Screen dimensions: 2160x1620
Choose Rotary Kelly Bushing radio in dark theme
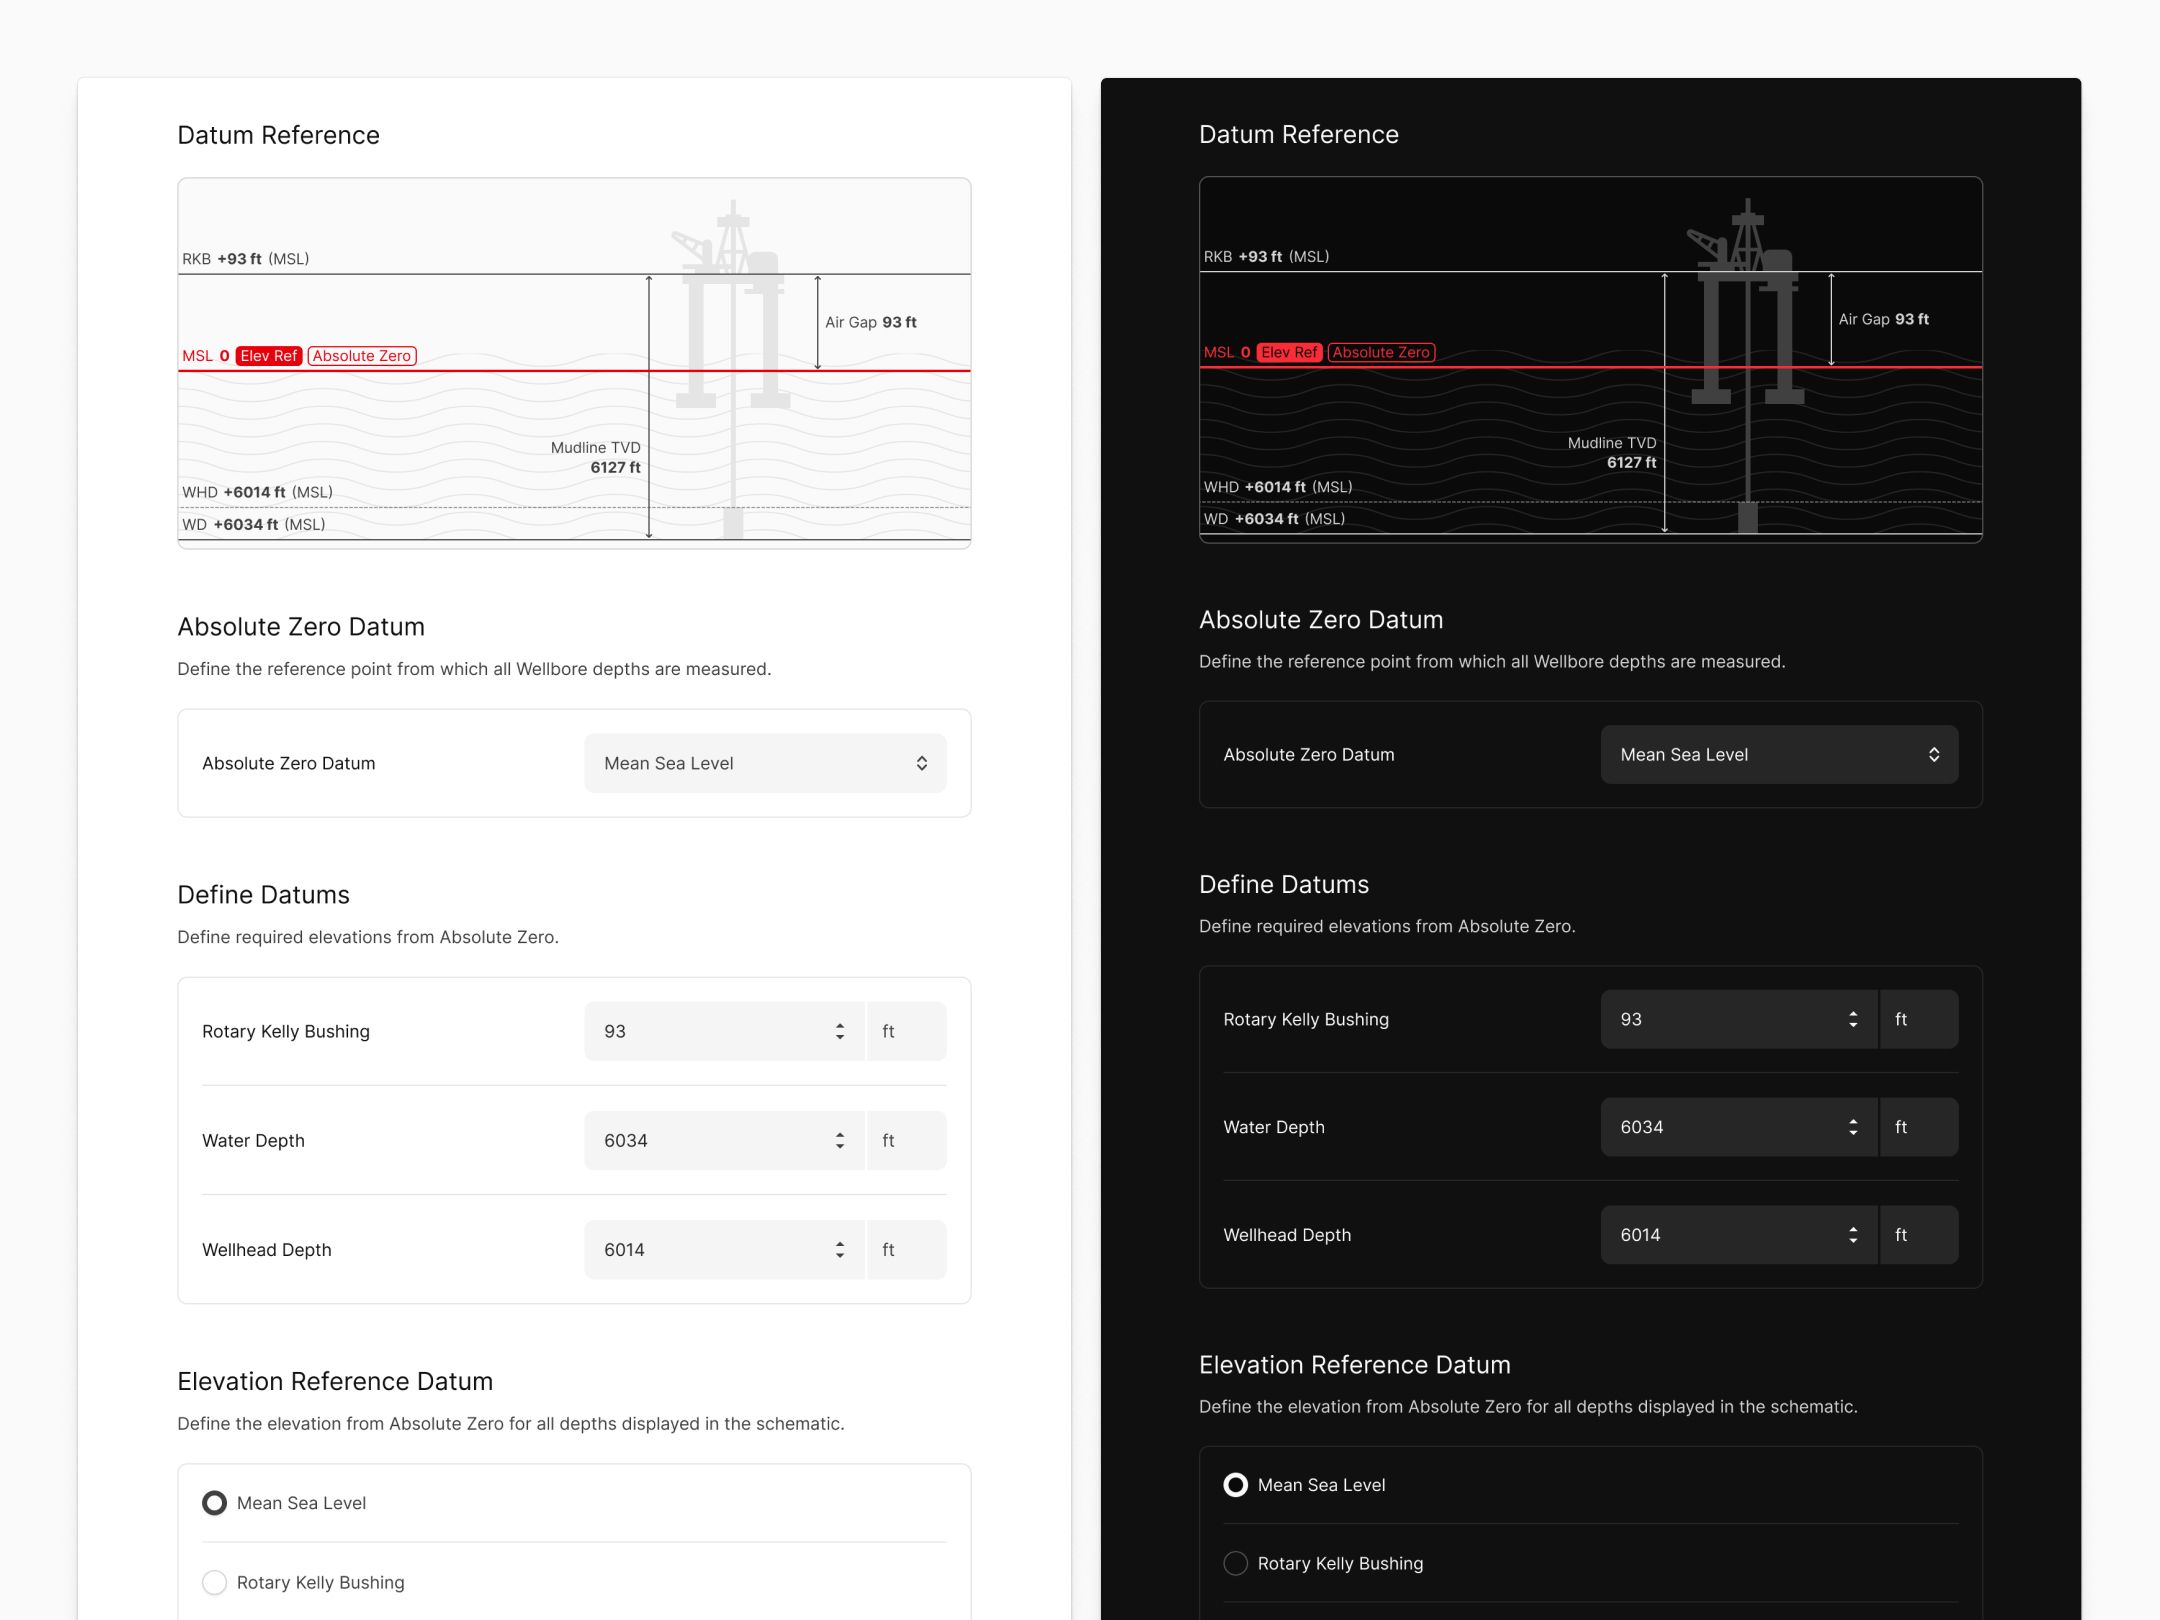click(x=1236, y=1563)
